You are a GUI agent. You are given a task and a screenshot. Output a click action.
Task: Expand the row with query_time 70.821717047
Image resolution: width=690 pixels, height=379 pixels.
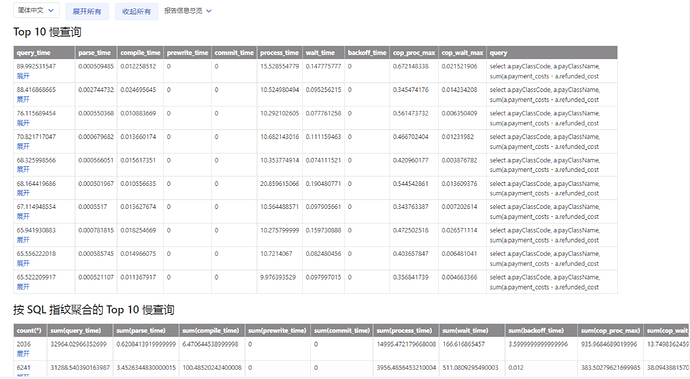(x=23, y=146)
